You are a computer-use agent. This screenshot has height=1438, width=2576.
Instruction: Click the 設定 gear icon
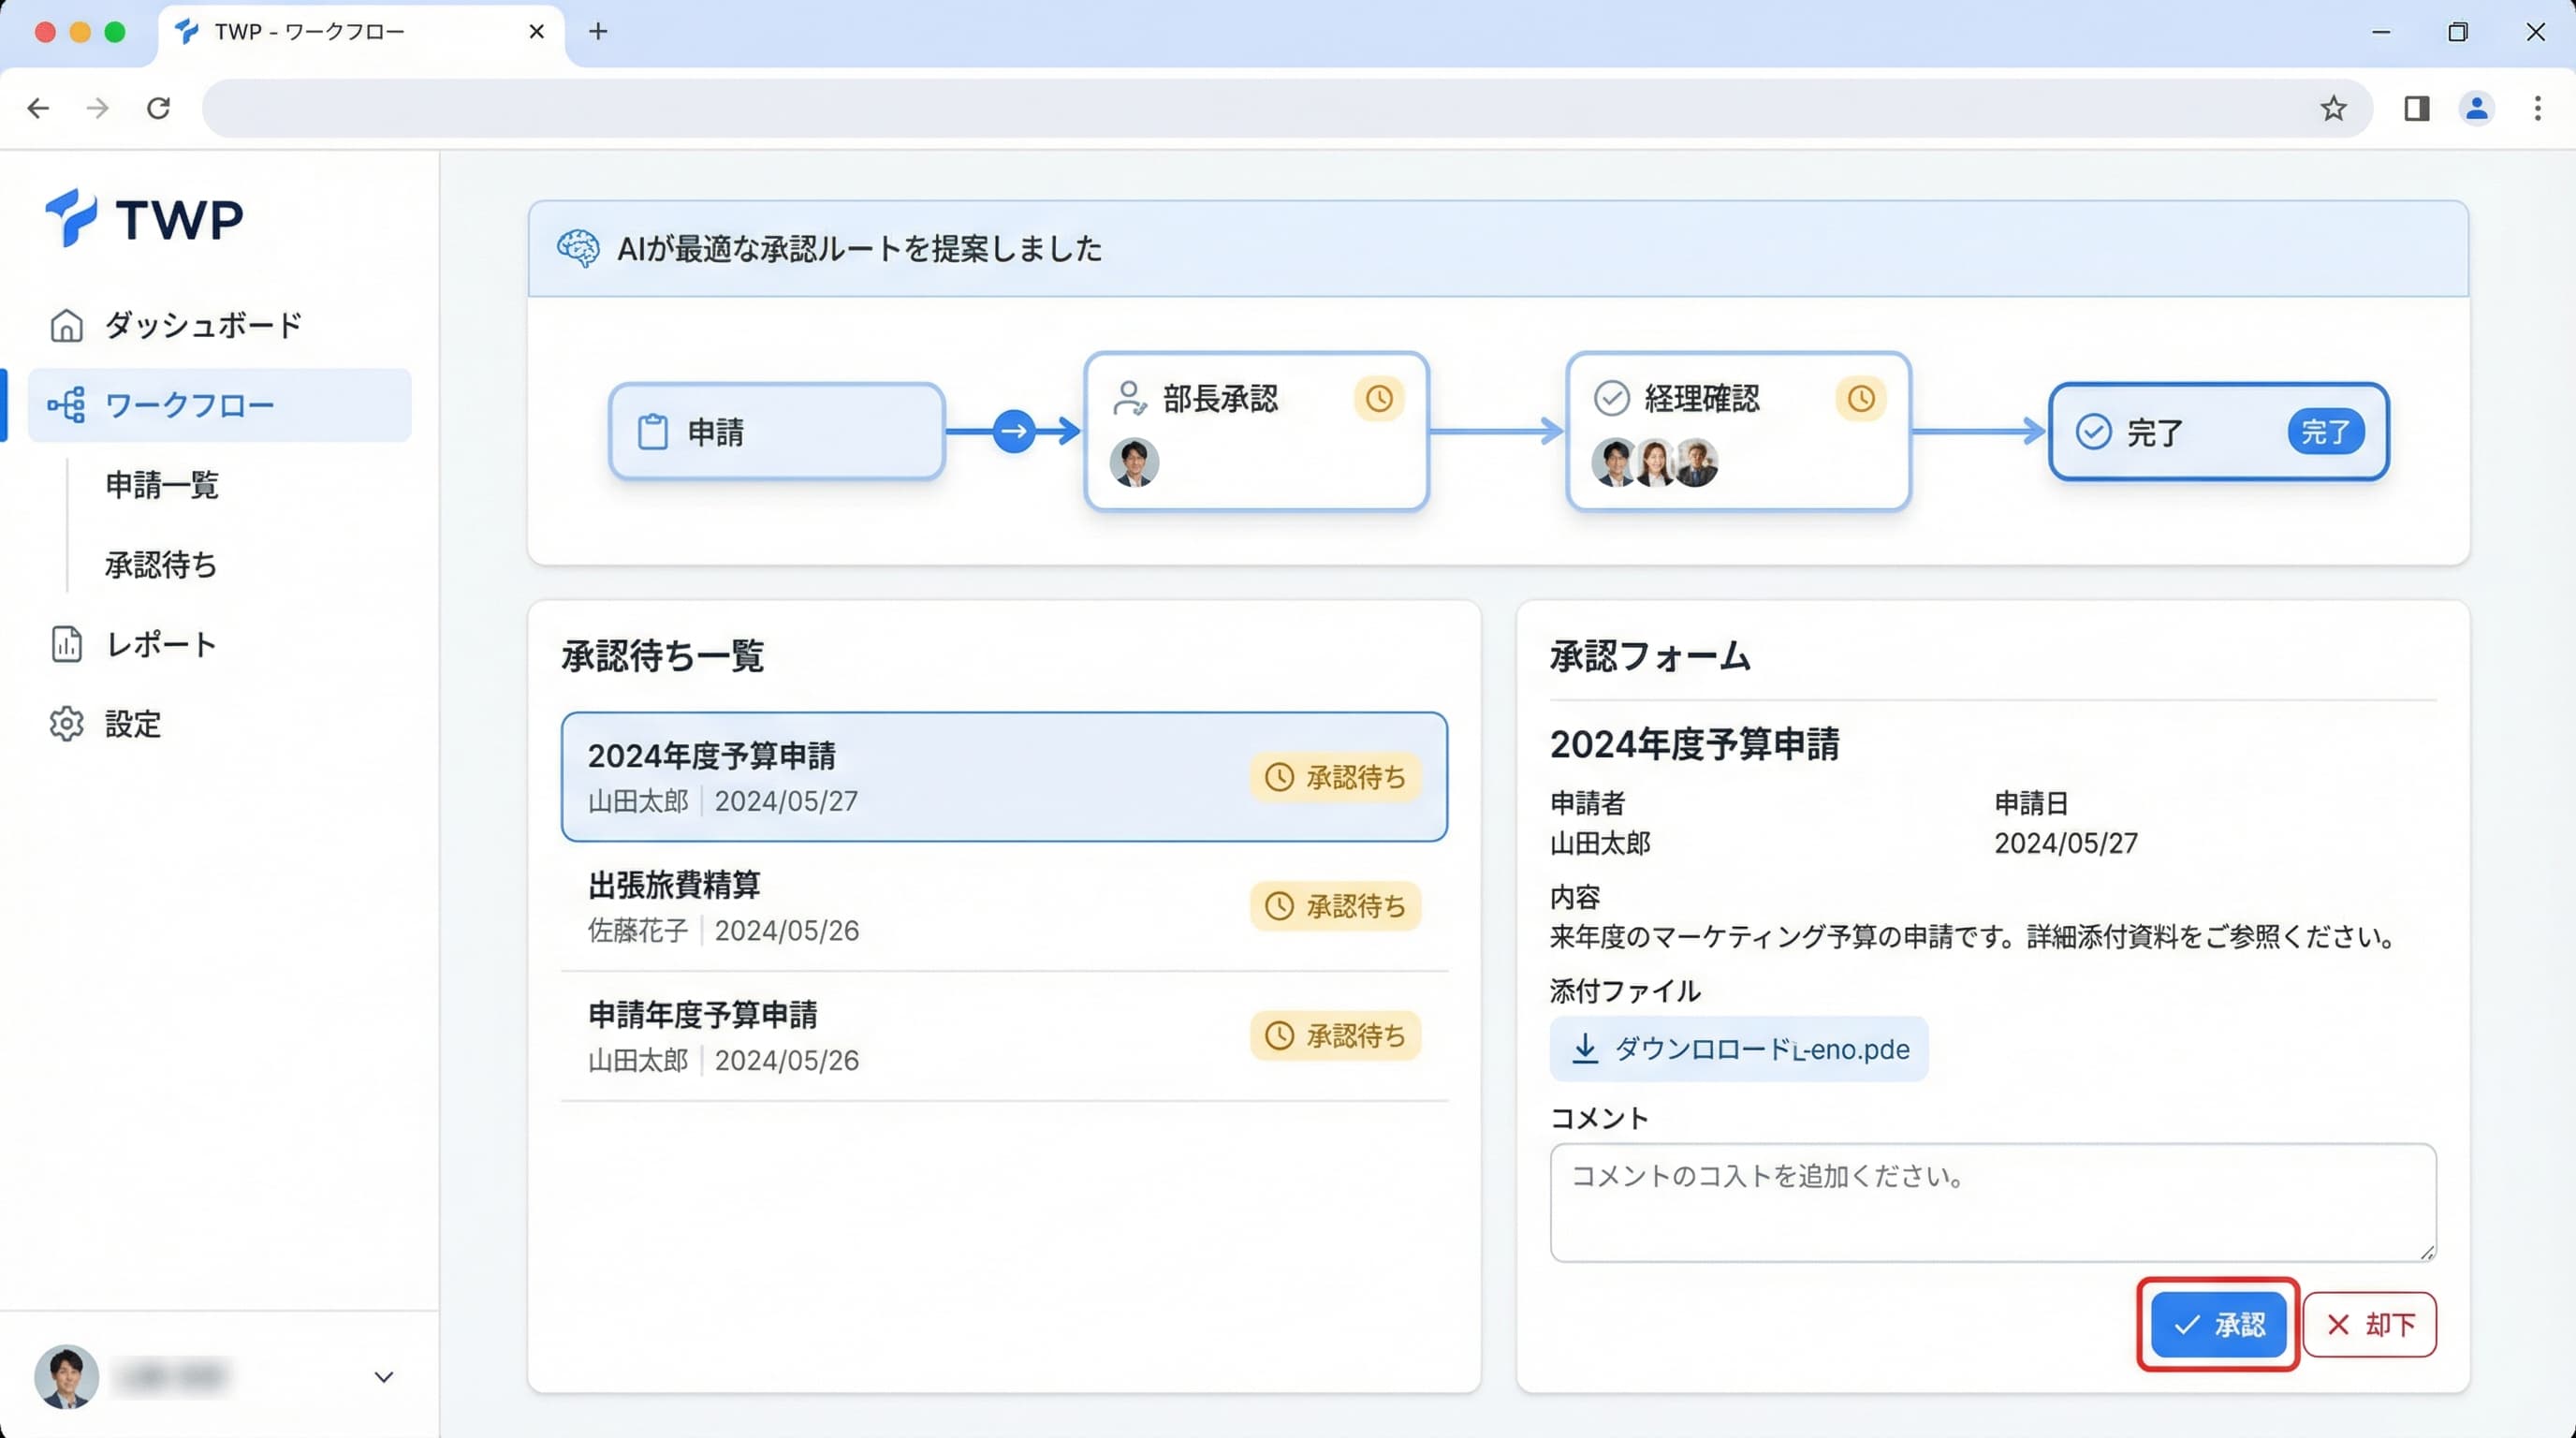[66, 724]
